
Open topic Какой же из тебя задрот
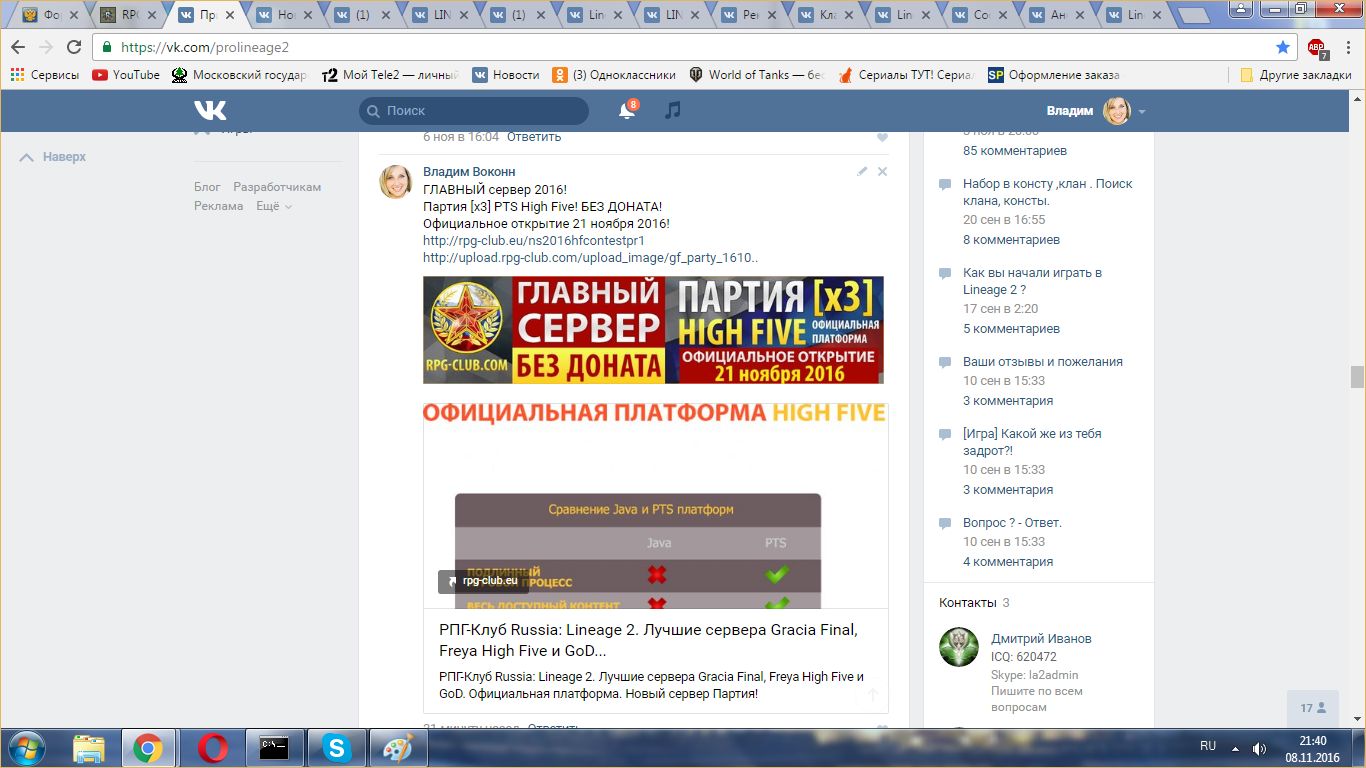point(1032,442)
